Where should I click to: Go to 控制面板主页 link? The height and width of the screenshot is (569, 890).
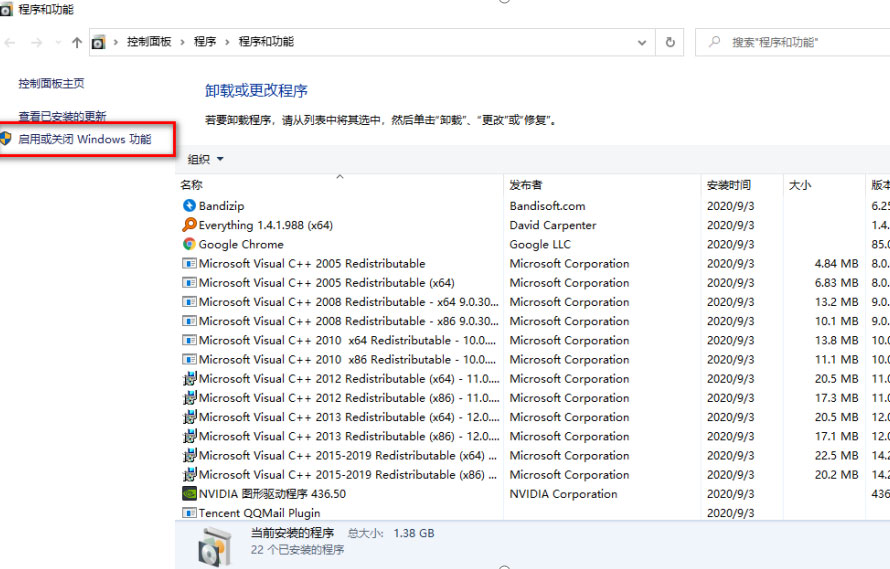(x=51, y=84)
